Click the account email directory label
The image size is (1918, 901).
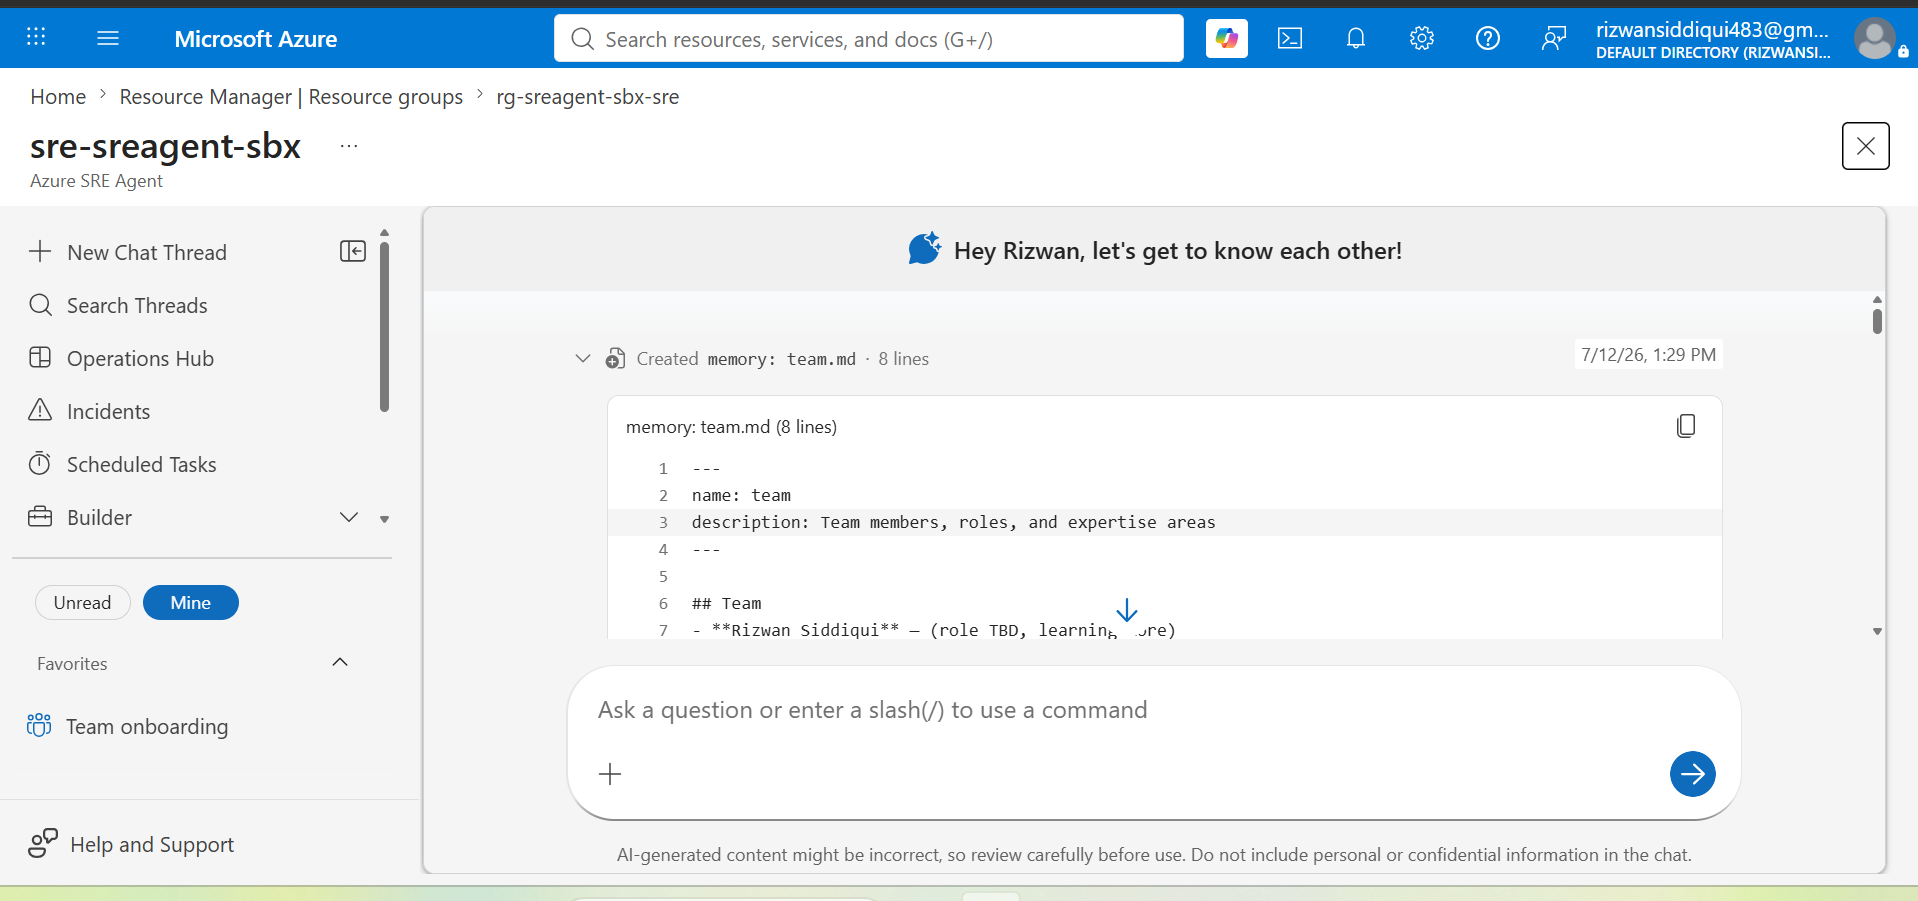pos(1712,39)
